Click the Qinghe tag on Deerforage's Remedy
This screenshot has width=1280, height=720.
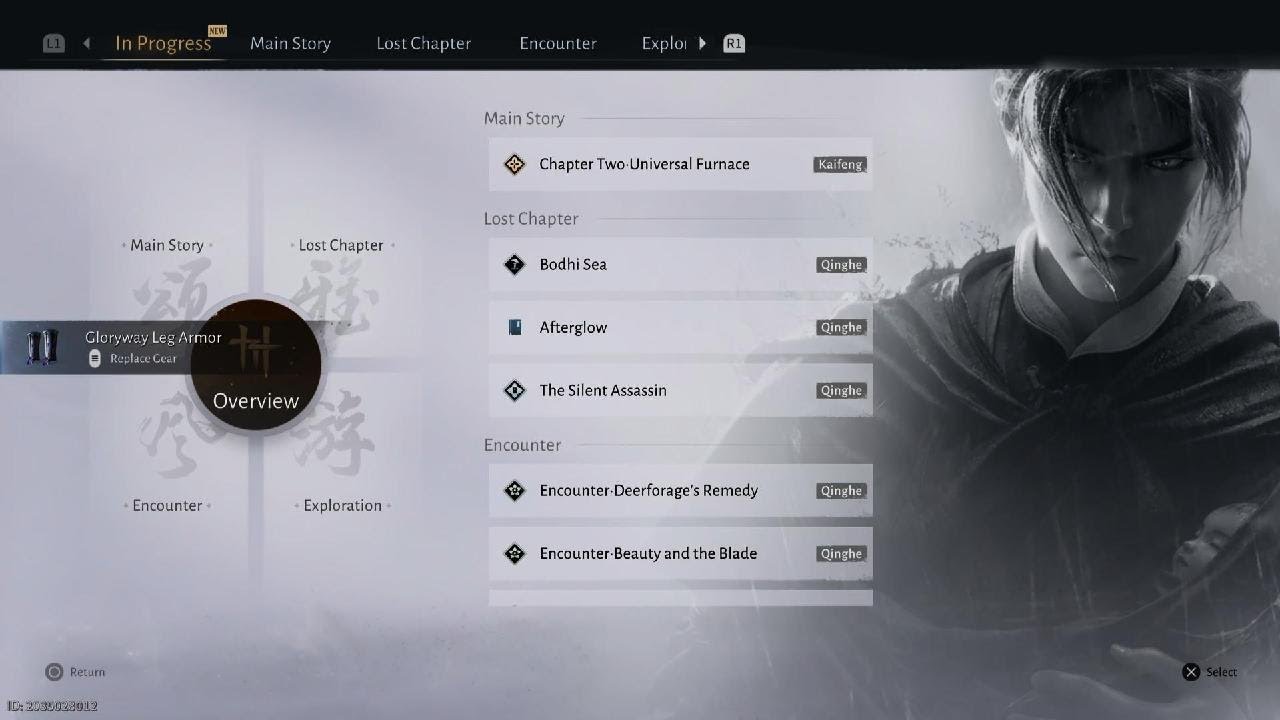pyautogui.click(x=841, y=491)
